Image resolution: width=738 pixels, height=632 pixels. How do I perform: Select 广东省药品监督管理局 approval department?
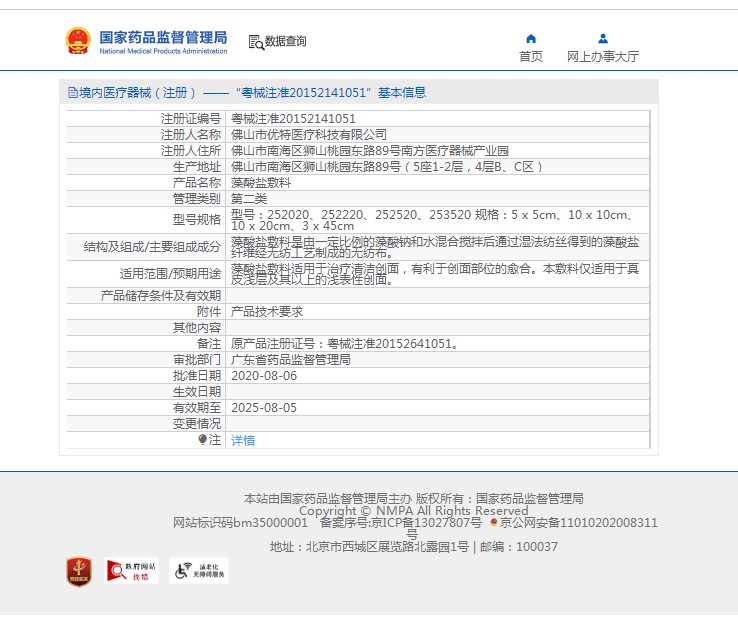(291, 360)
